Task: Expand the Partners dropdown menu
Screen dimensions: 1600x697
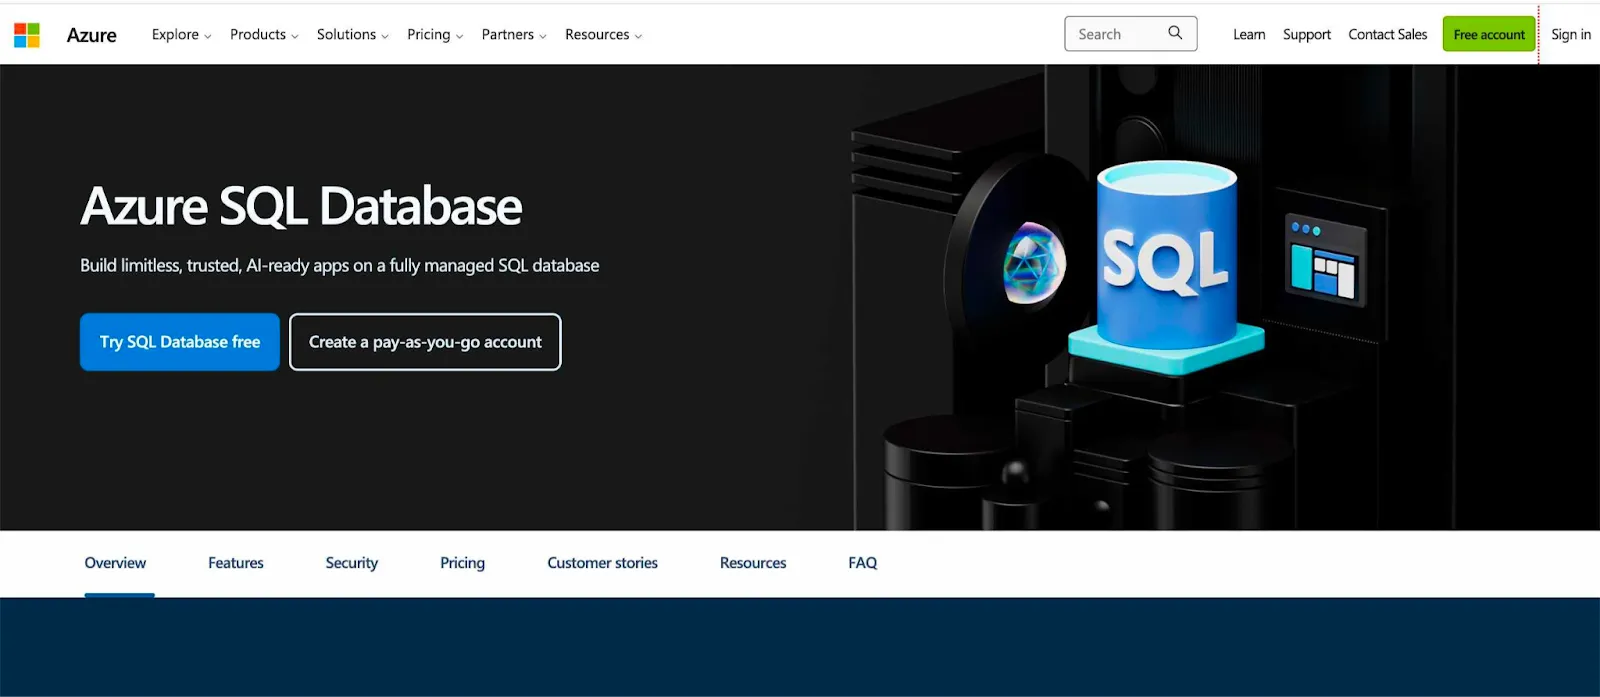Action: 514,35
